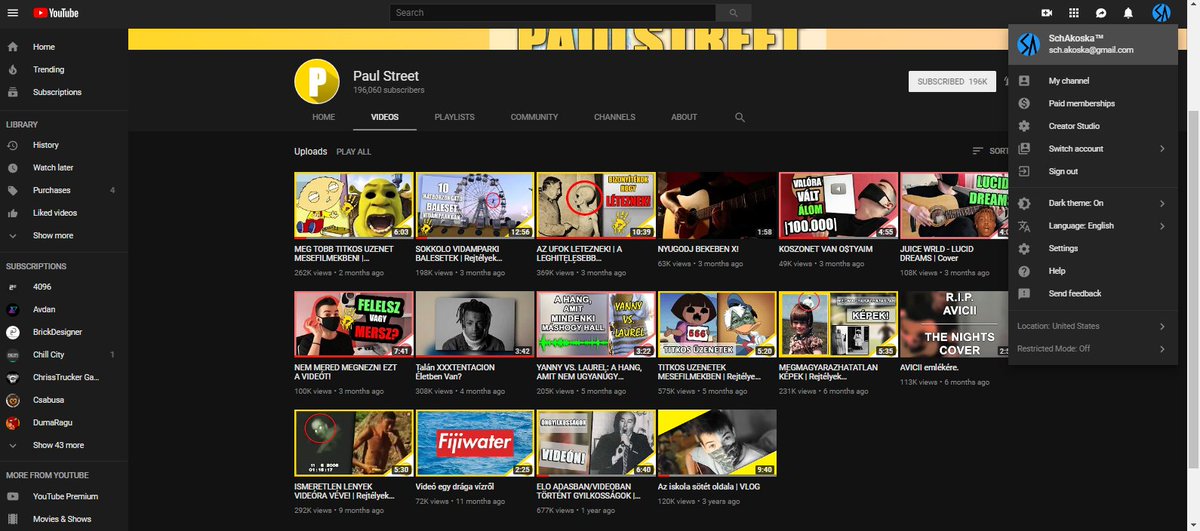The image size is (1200, 531).
Task: Open the messages chat icon
Action: [1101, 13]
